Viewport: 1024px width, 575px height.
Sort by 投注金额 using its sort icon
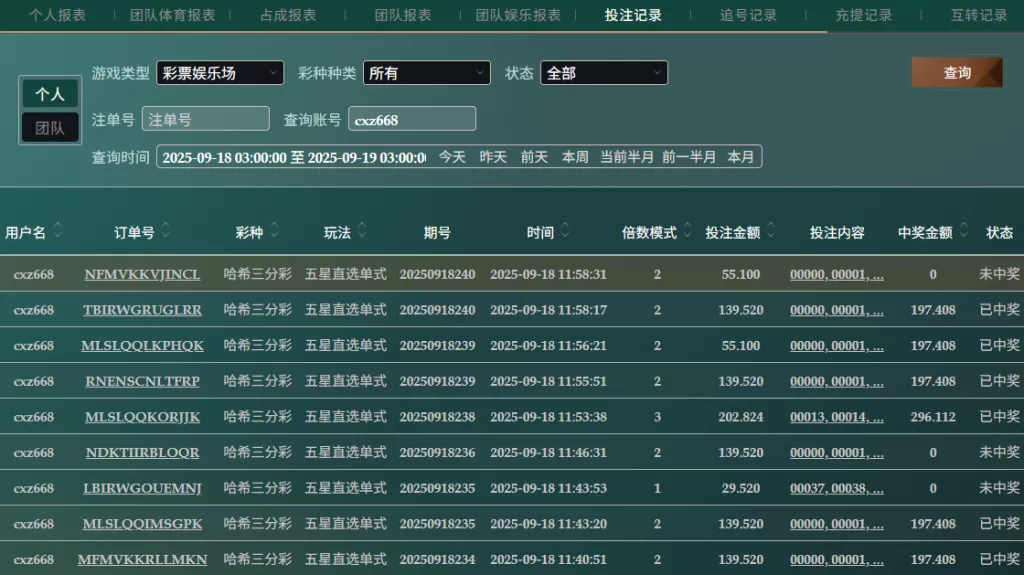(771, 231)
